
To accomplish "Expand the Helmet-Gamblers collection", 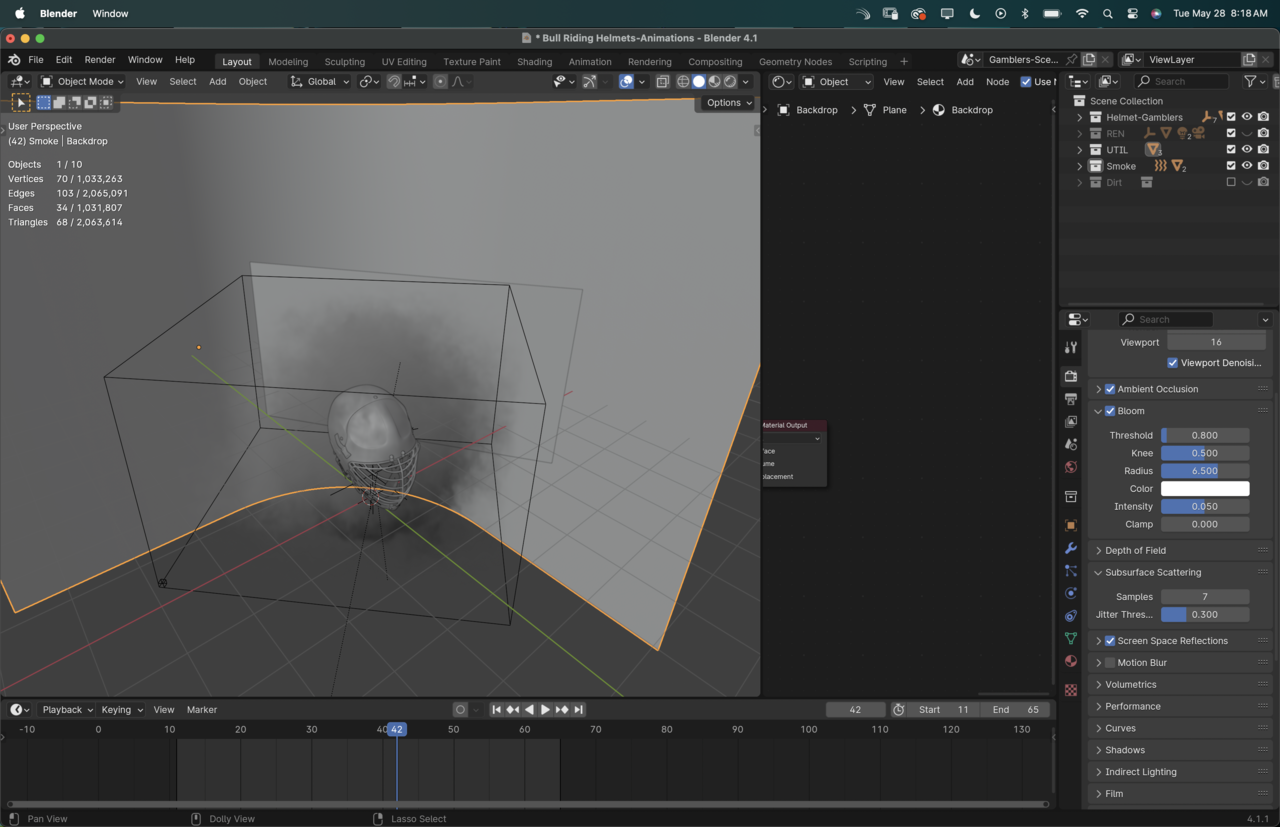I will [1080, 117].
